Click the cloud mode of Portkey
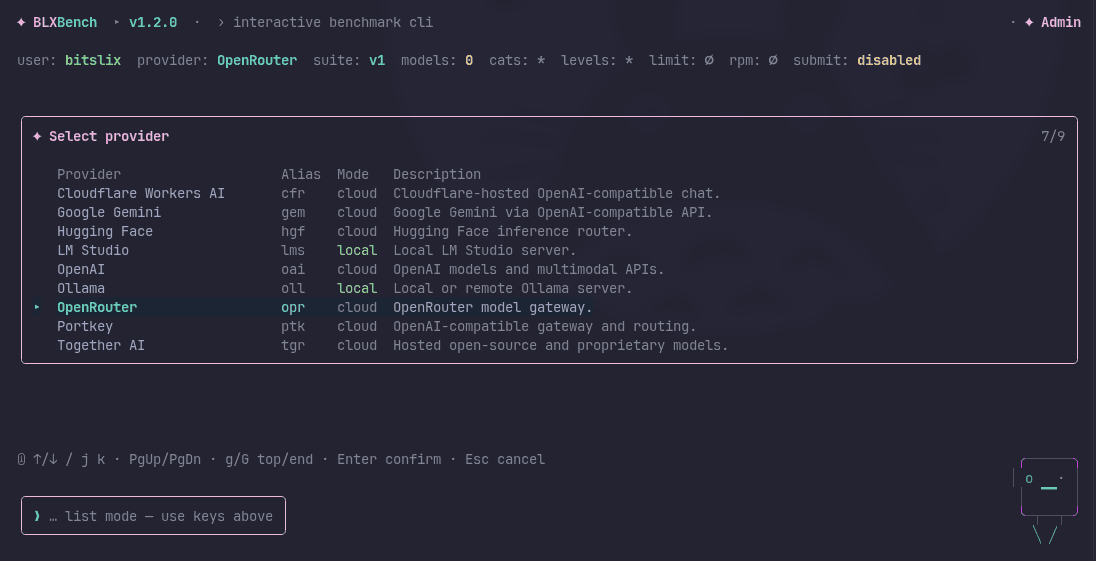The height and width of the screenshot is (561, 1096). 357,326
